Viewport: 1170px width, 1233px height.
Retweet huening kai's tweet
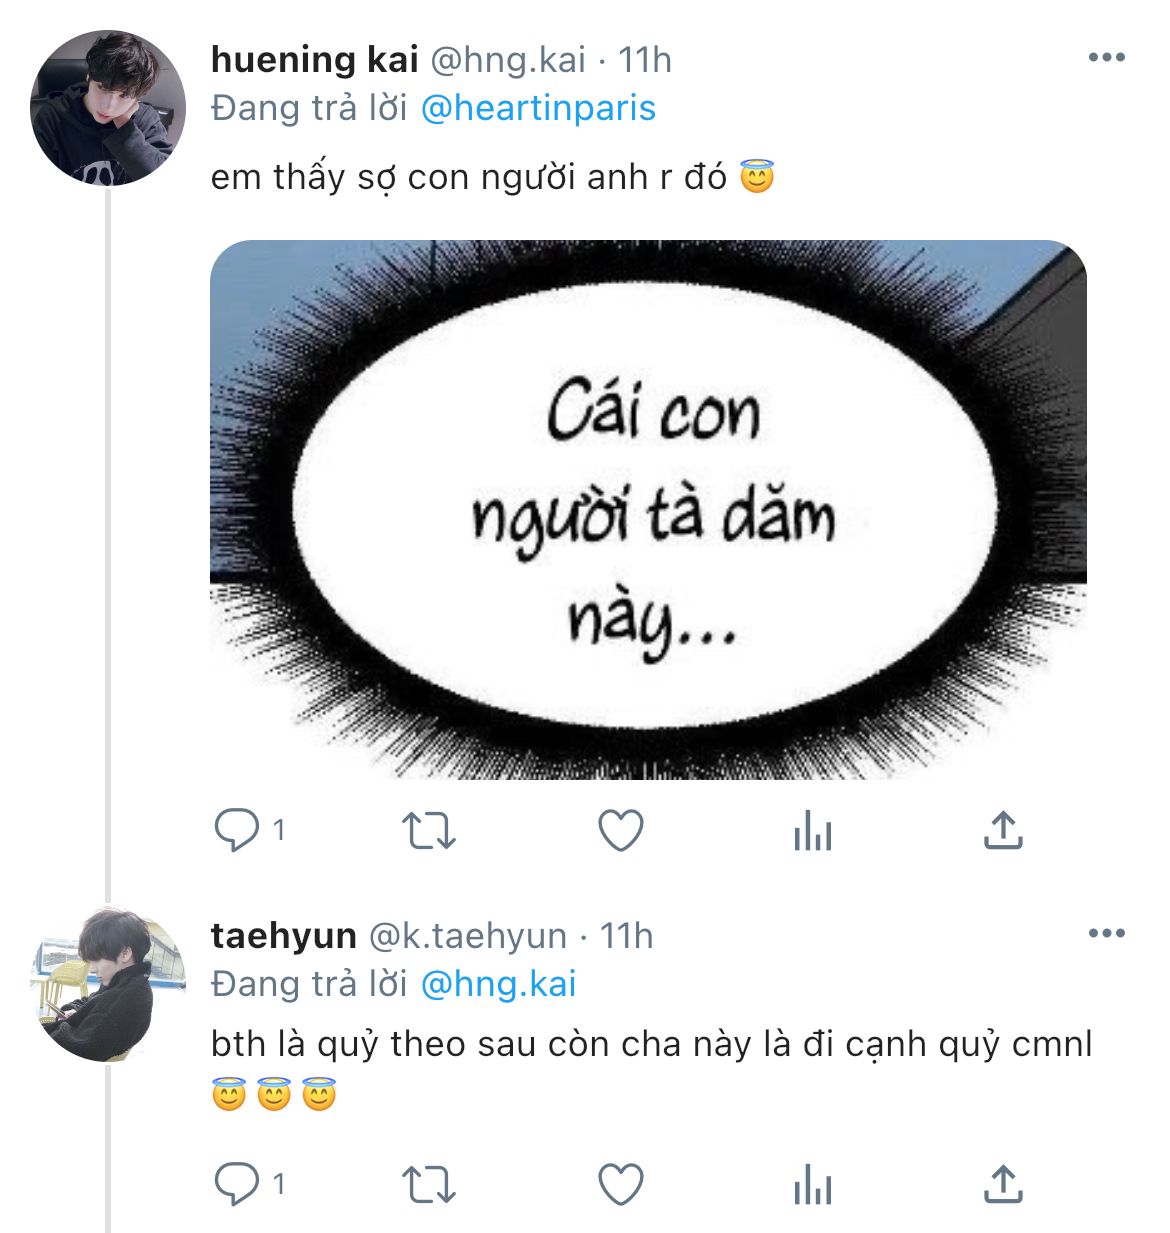click(428, 830)
